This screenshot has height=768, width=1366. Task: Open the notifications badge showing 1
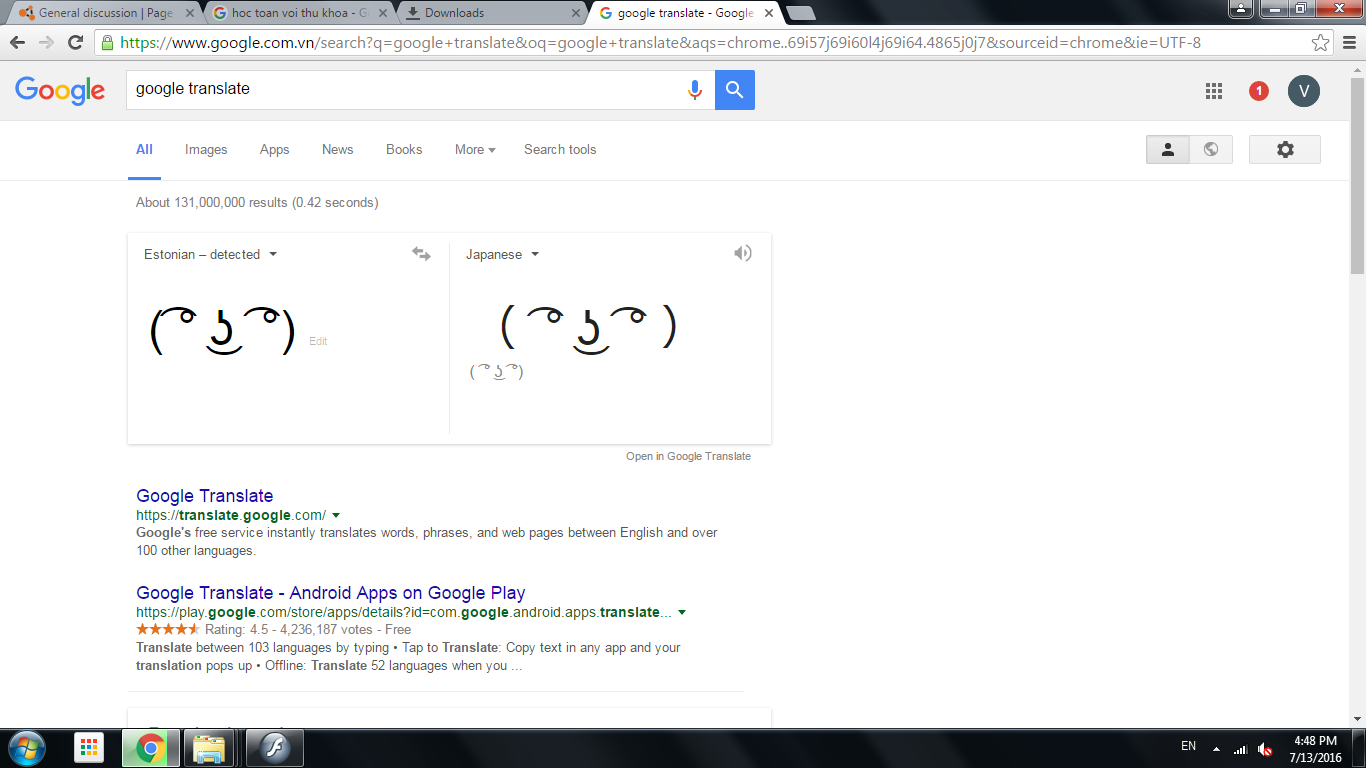1259,91
